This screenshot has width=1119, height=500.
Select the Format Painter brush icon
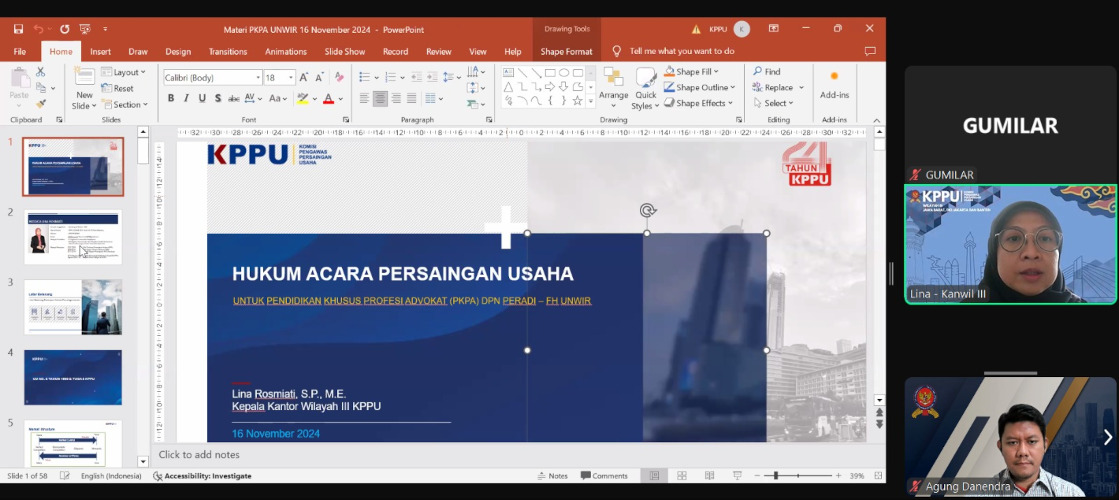41,103
